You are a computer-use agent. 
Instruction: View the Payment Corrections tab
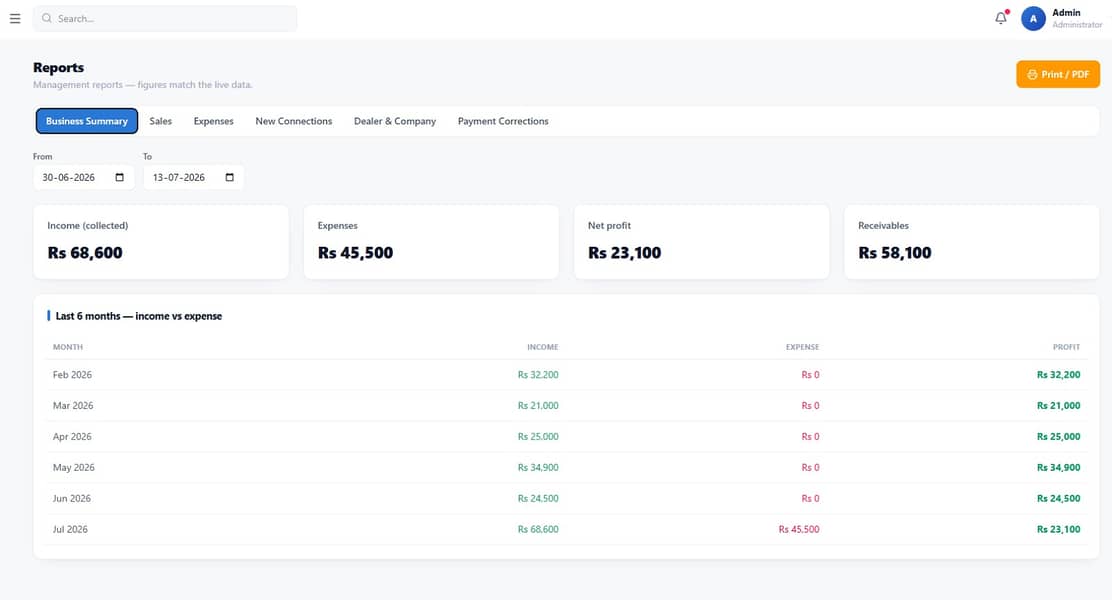click(x=503, y=121)
